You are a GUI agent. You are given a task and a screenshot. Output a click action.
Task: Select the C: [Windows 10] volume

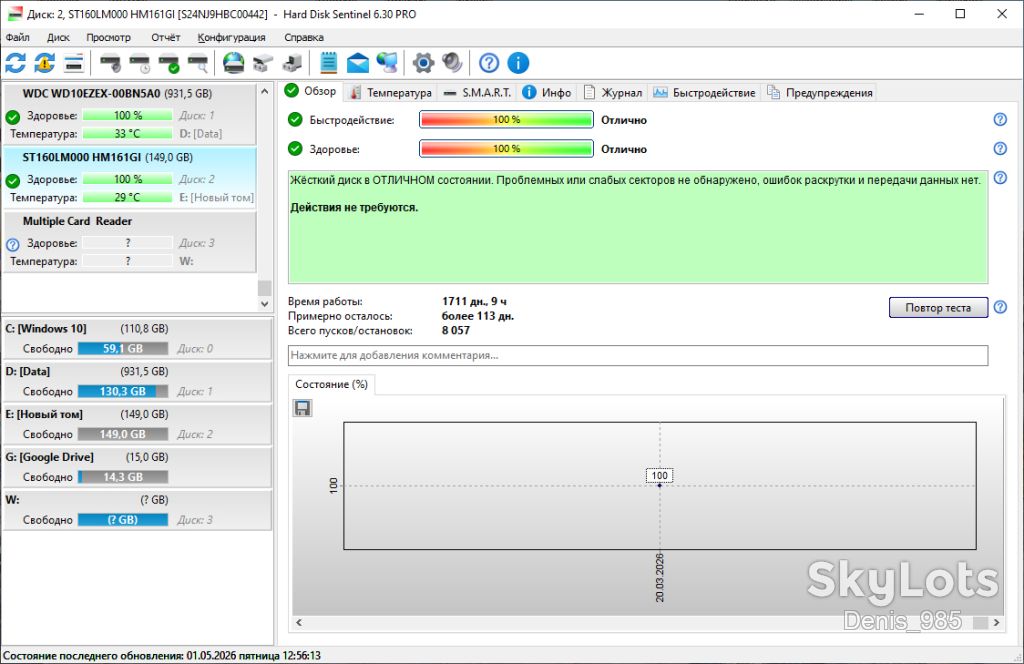(x=137, y=338)
